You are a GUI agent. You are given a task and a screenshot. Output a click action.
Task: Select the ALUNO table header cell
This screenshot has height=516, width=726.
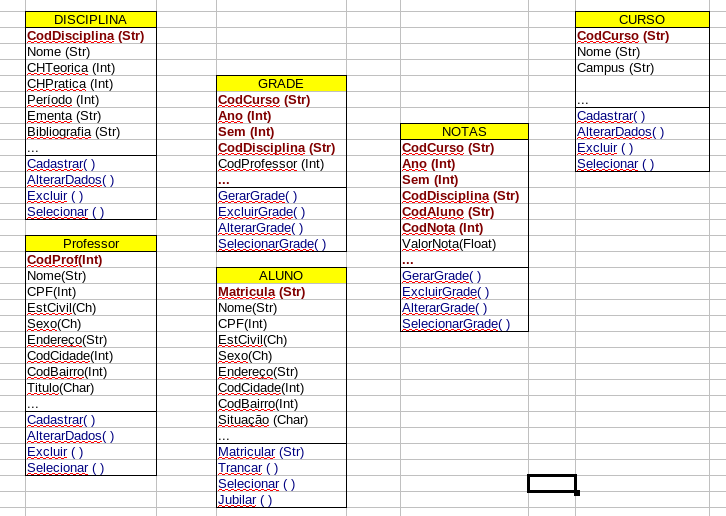pyautogui.click(x=281, y=276)
